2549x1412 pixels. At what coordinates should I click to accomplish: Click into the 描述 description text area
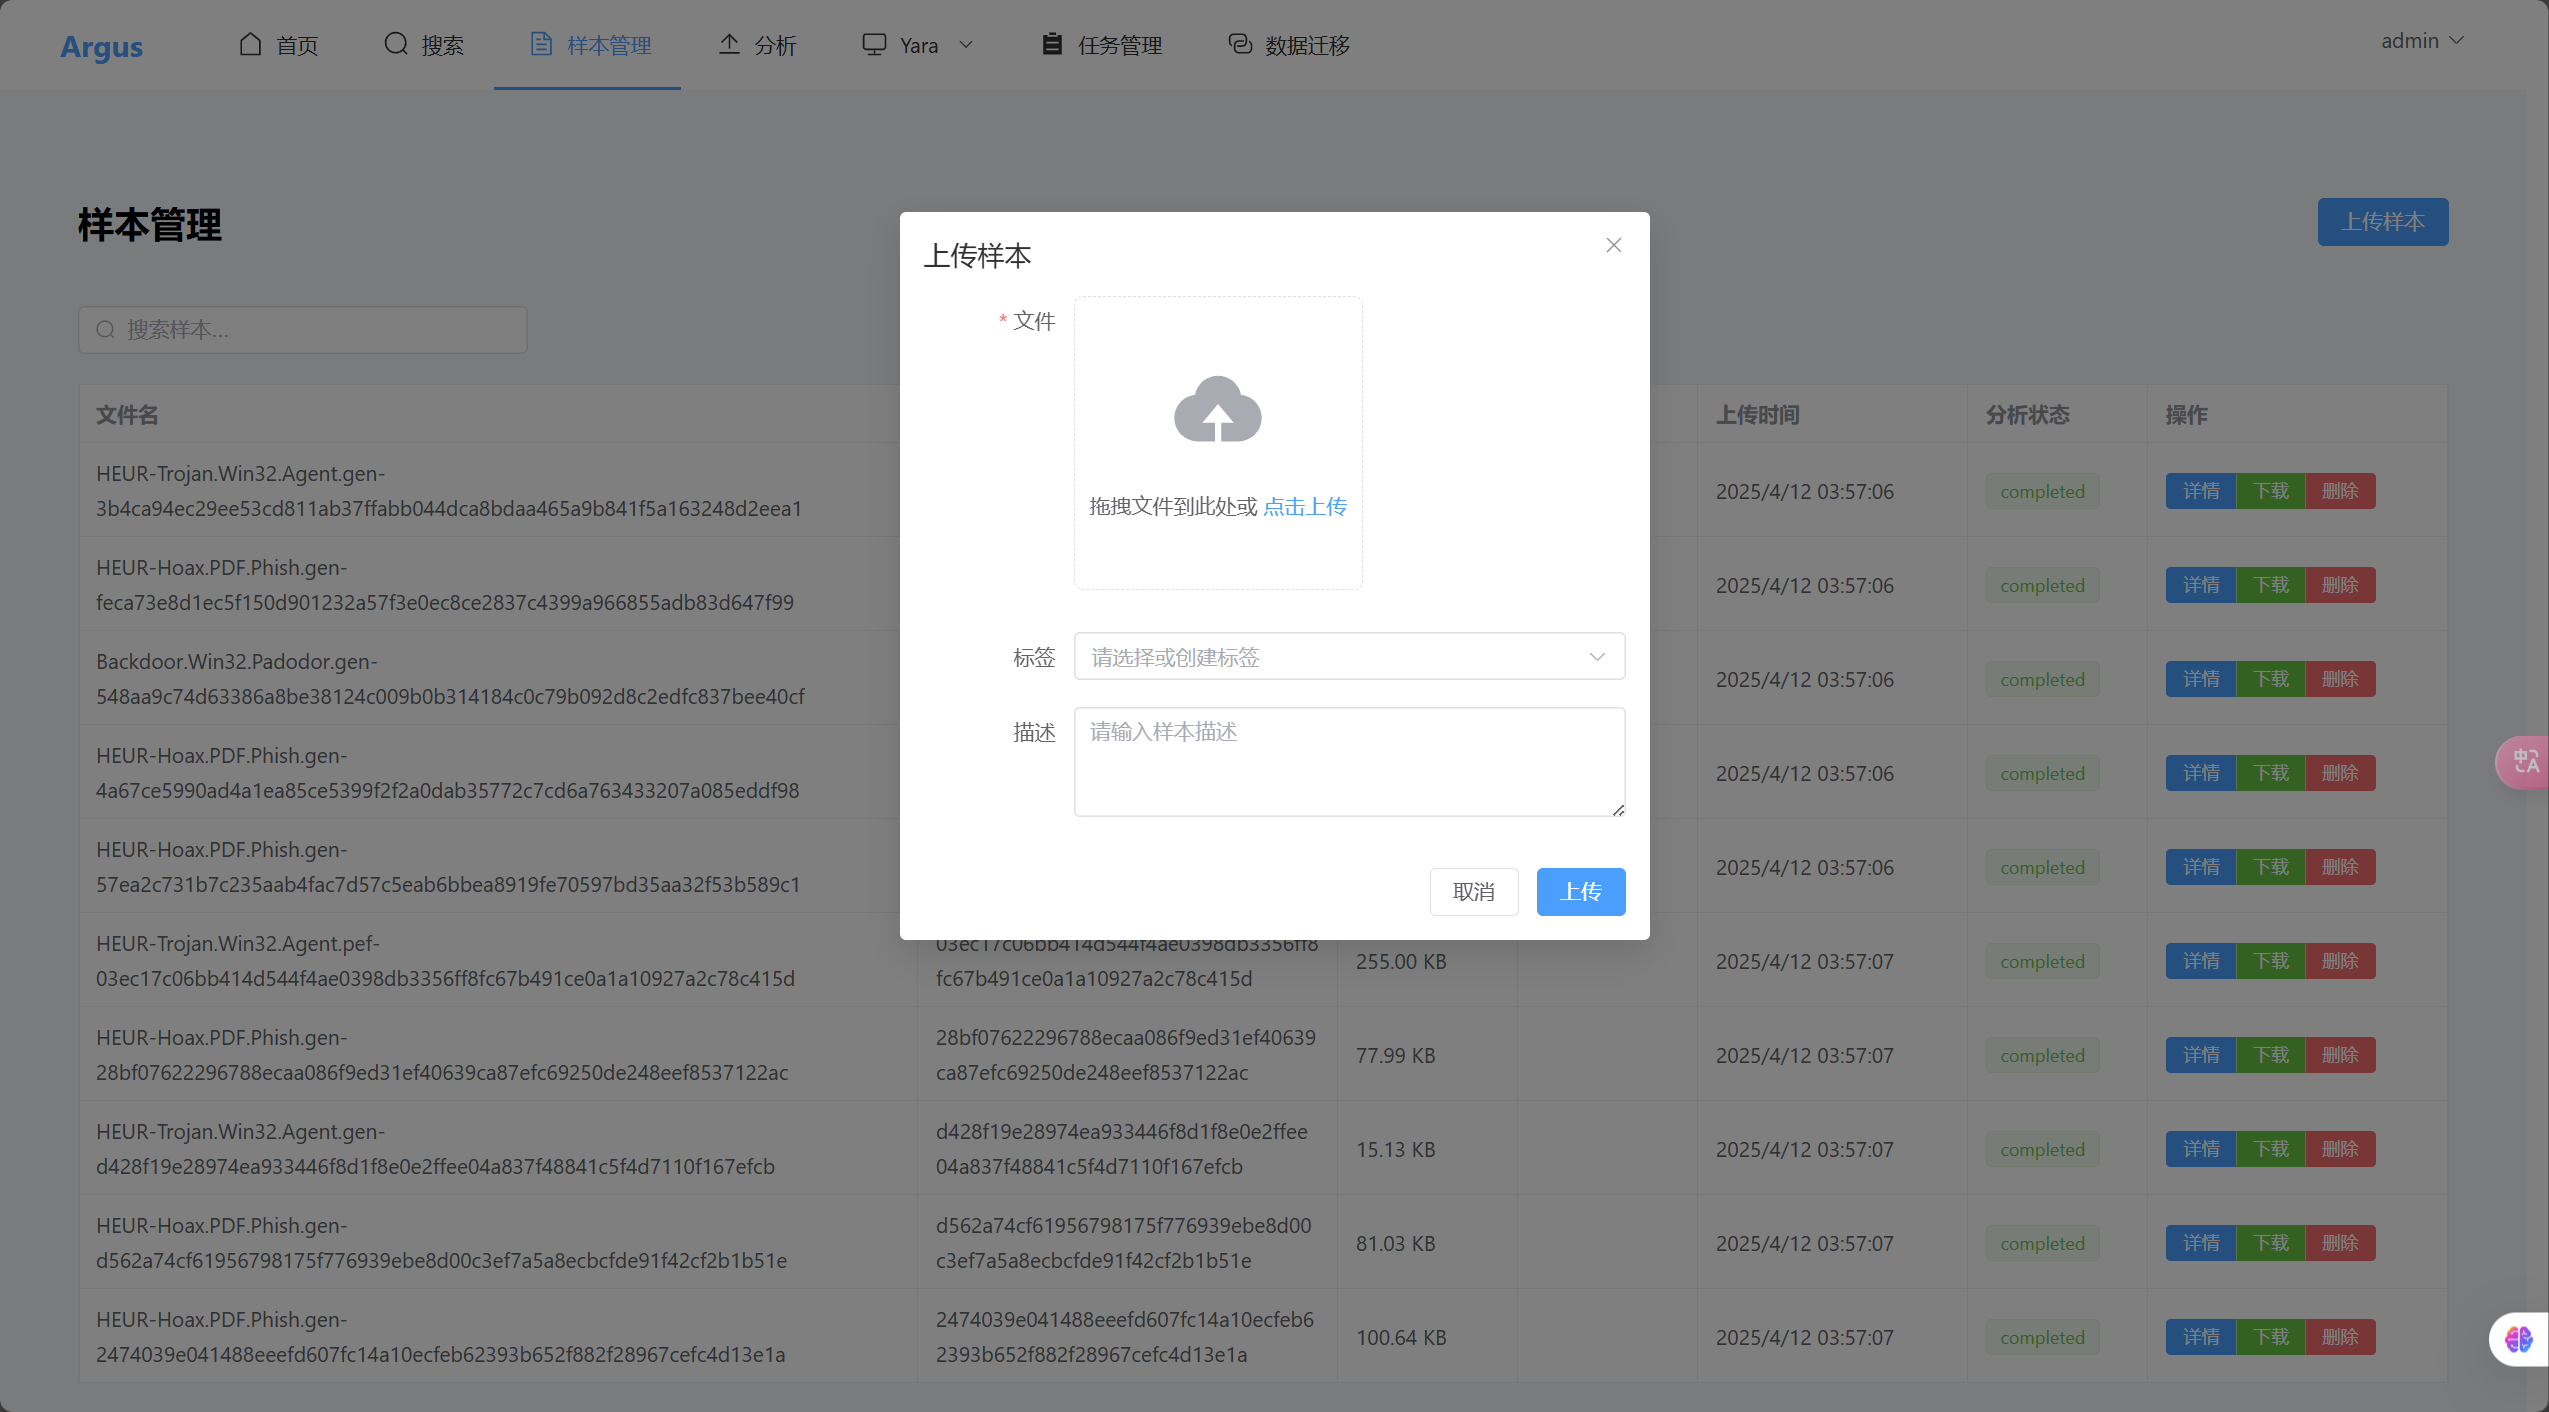[1348, 762]
